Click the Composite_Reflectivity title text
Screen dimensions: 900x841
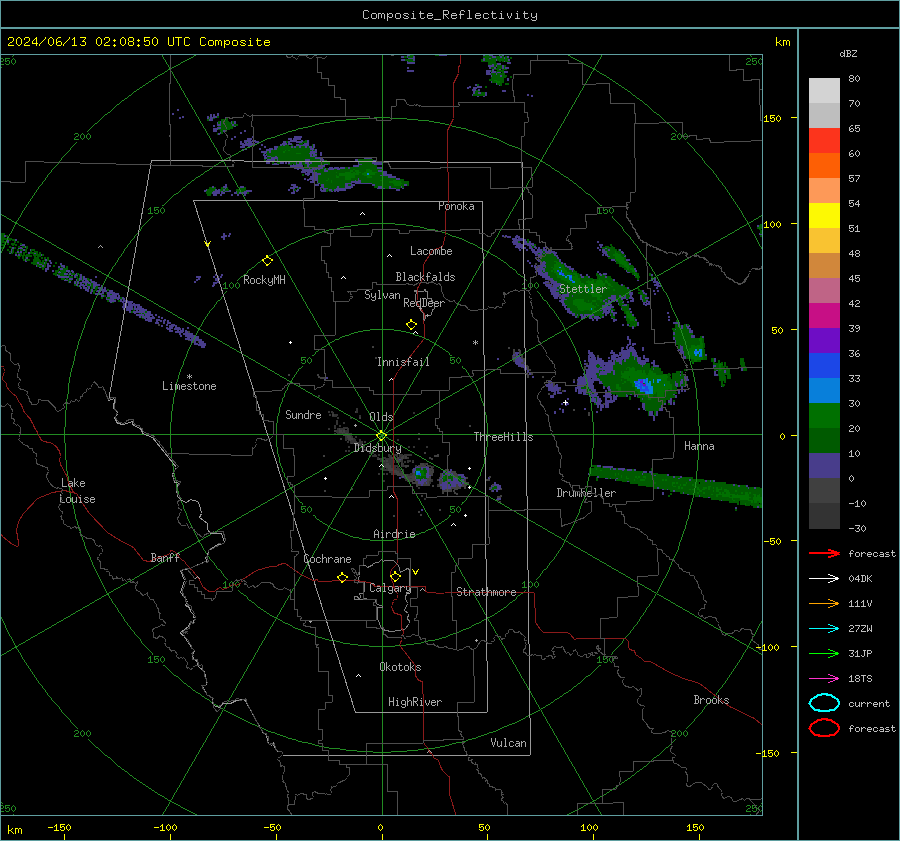[450, 15]
